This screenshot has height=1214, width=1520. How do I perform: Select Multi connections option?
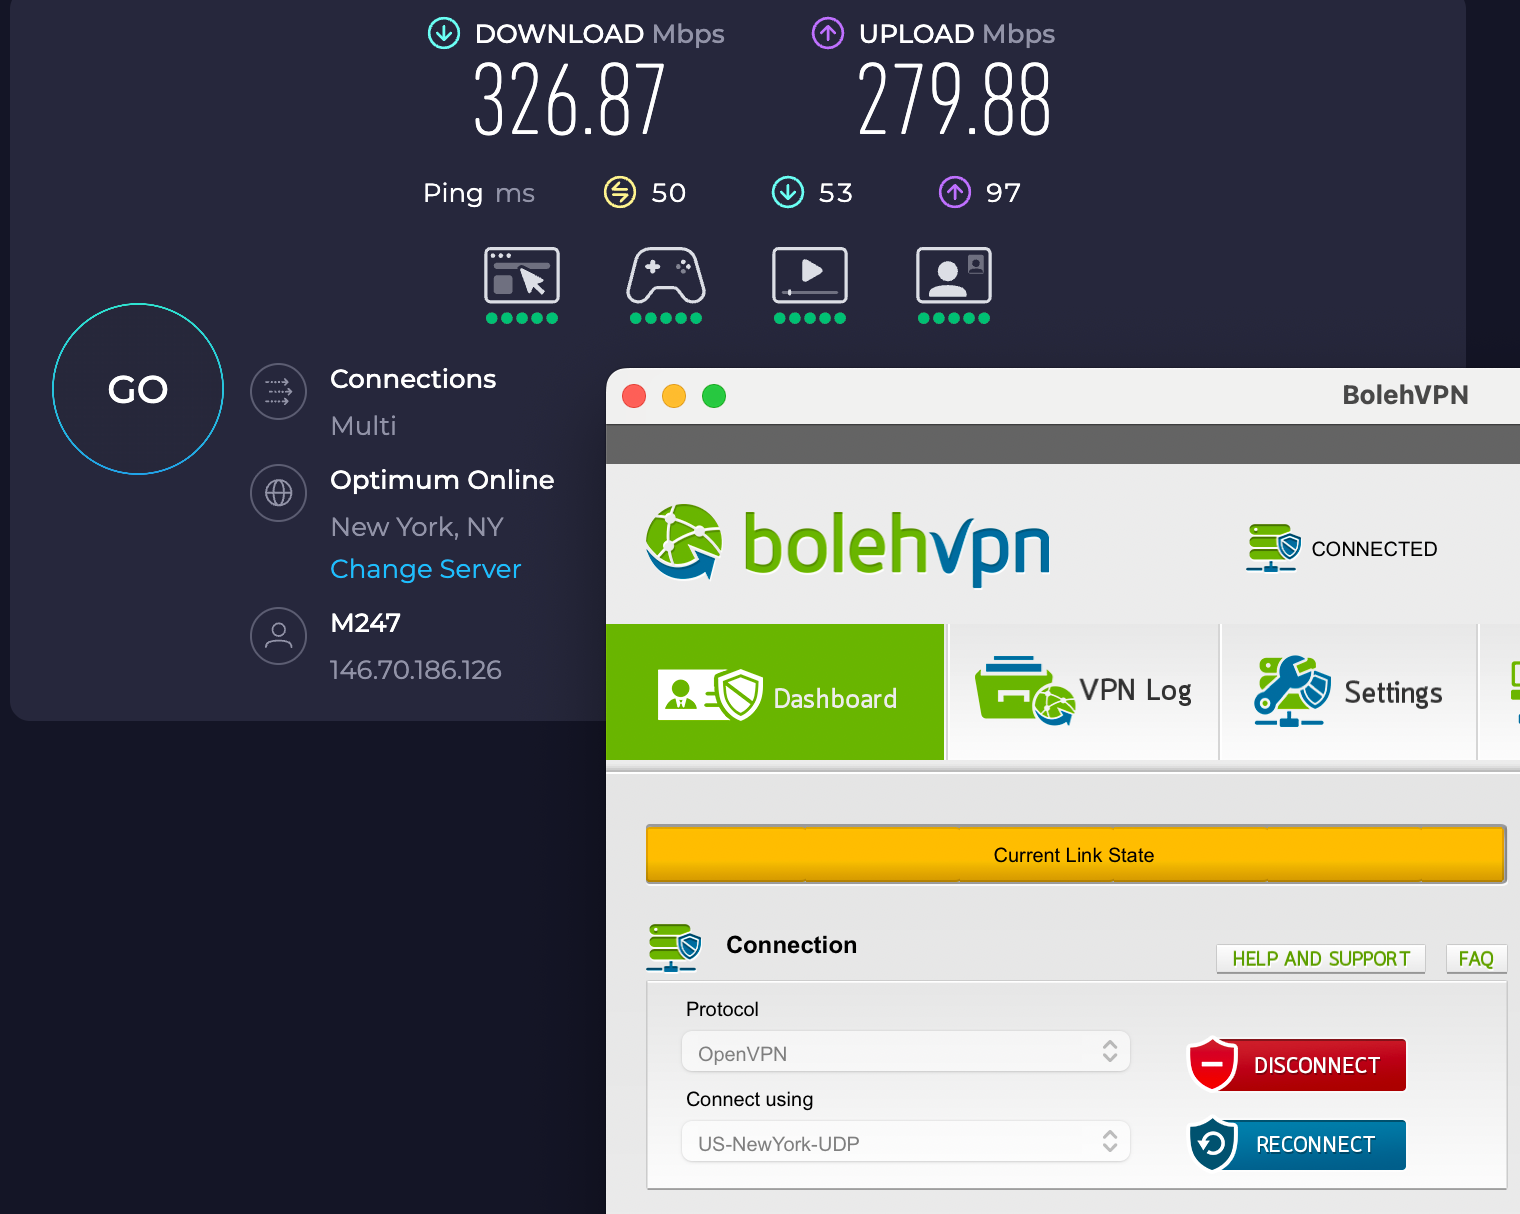tap(364, 426)
